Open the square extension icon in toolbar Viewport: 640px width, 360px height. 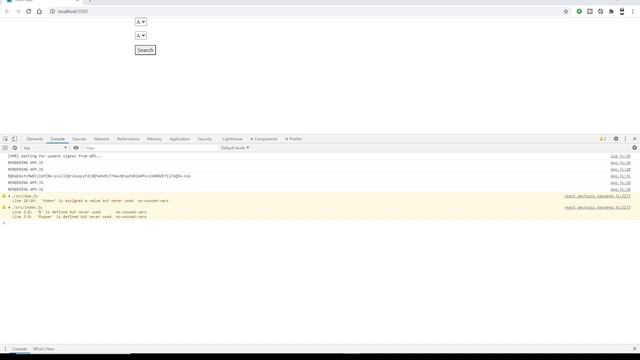(x=590, y=11)
